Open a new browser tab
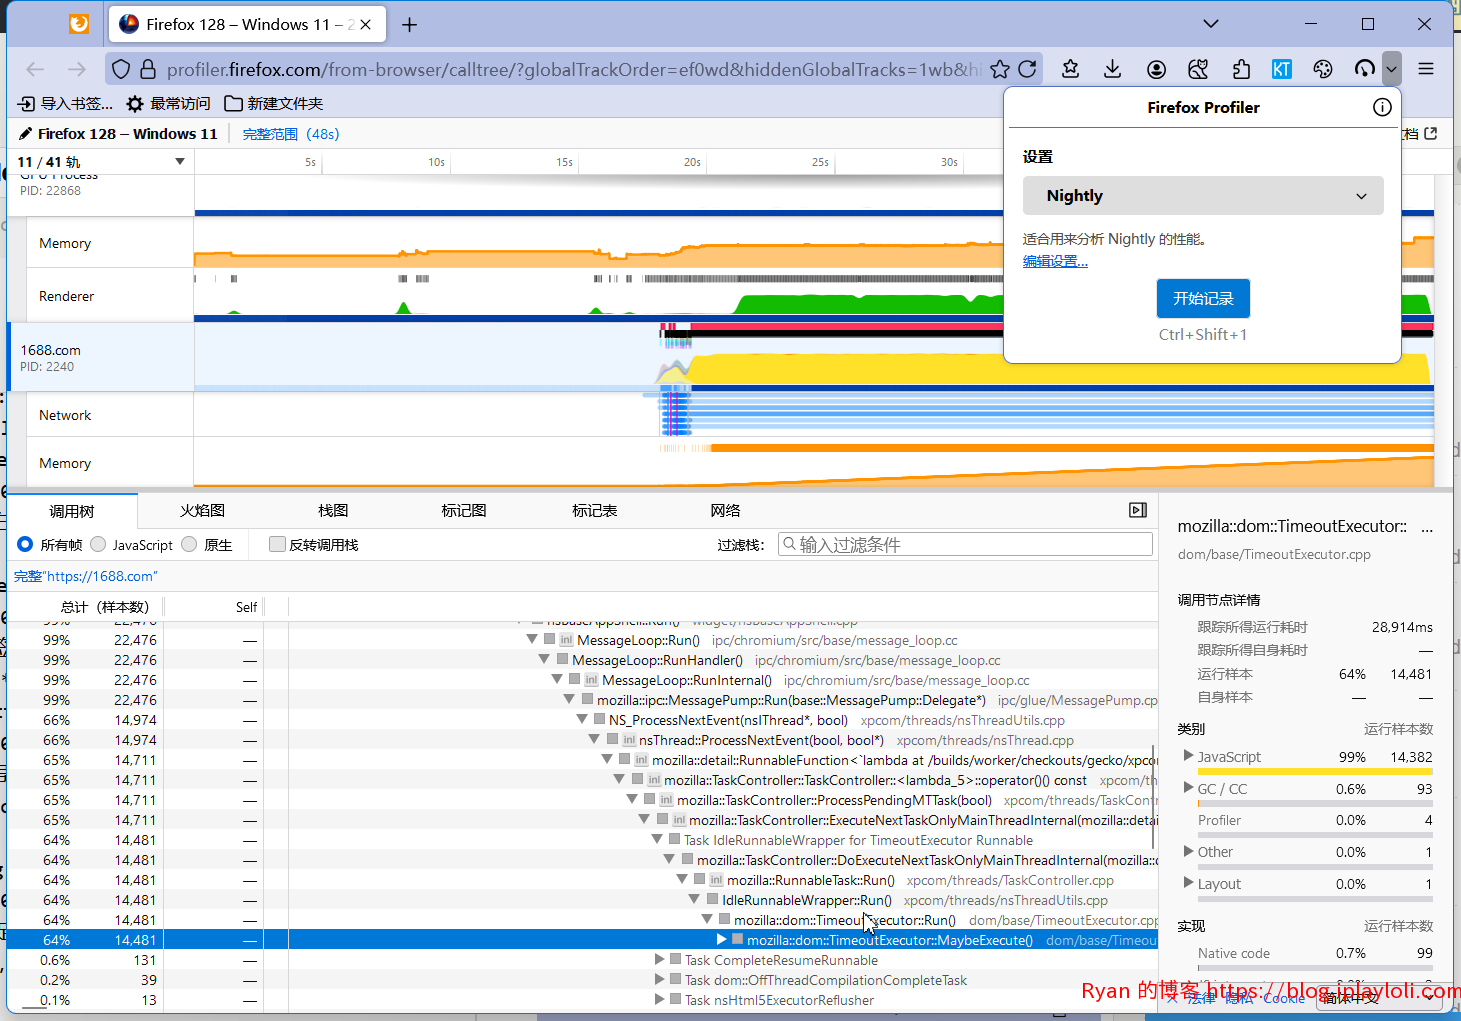Image resolution: width=1461 pixels, height=1021 pixels. click(409, 24)
